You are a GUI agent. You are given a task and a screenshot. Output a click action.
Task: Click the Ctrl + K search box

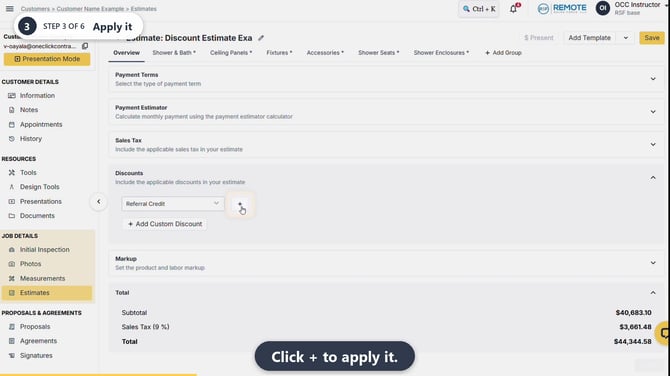479,9
